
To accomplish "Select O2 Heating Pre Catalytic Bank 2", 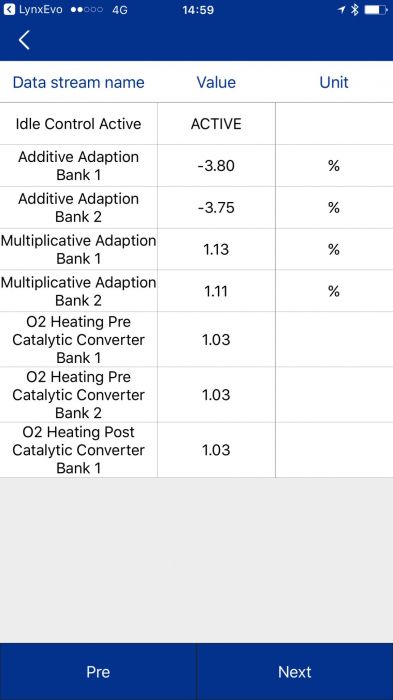I will pos(196,395).
